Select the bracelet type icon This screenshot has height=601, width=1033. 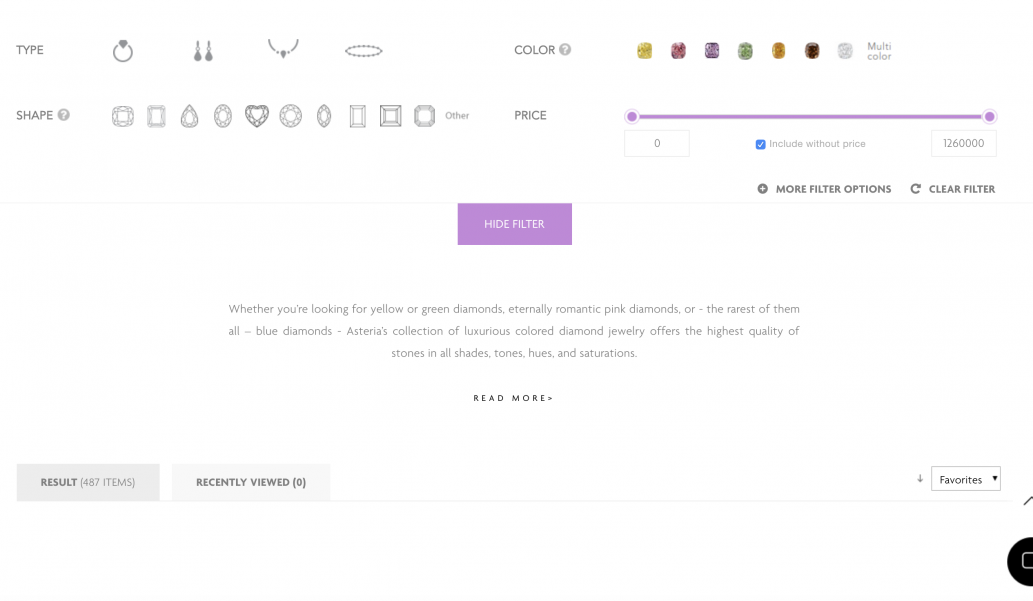[364, 51]
